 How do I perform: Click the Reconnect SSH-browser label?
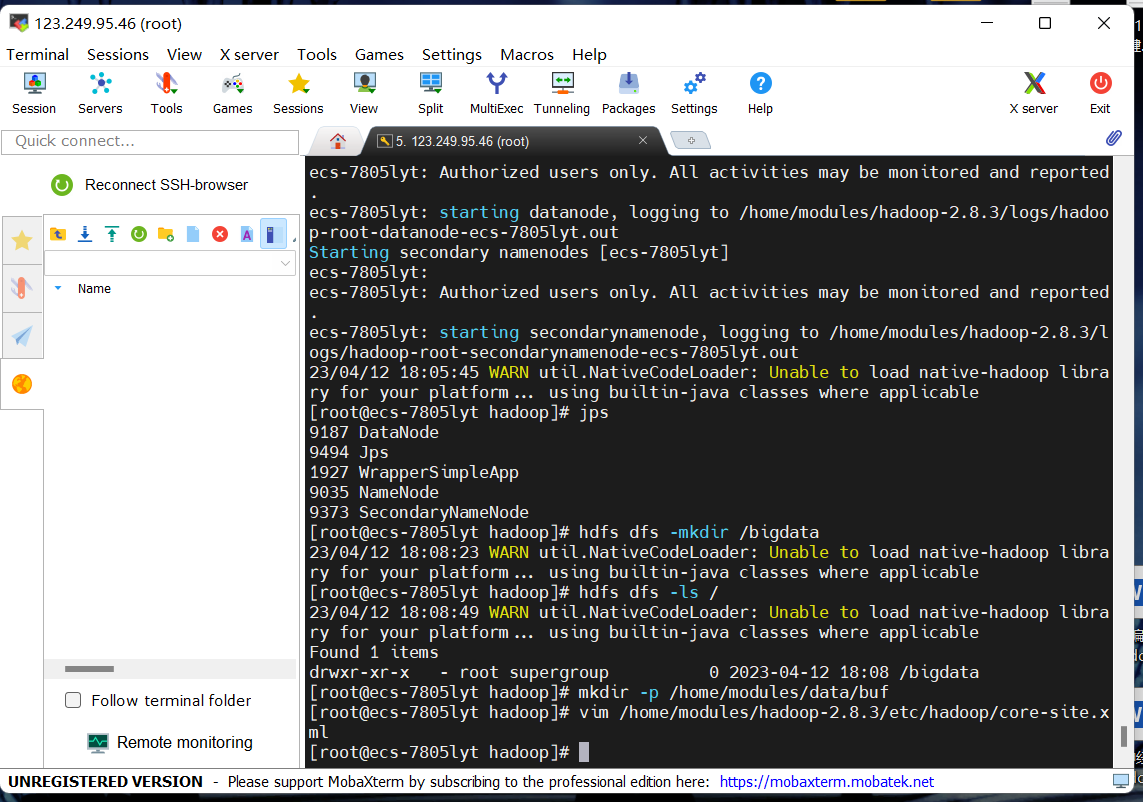point(166,185)
